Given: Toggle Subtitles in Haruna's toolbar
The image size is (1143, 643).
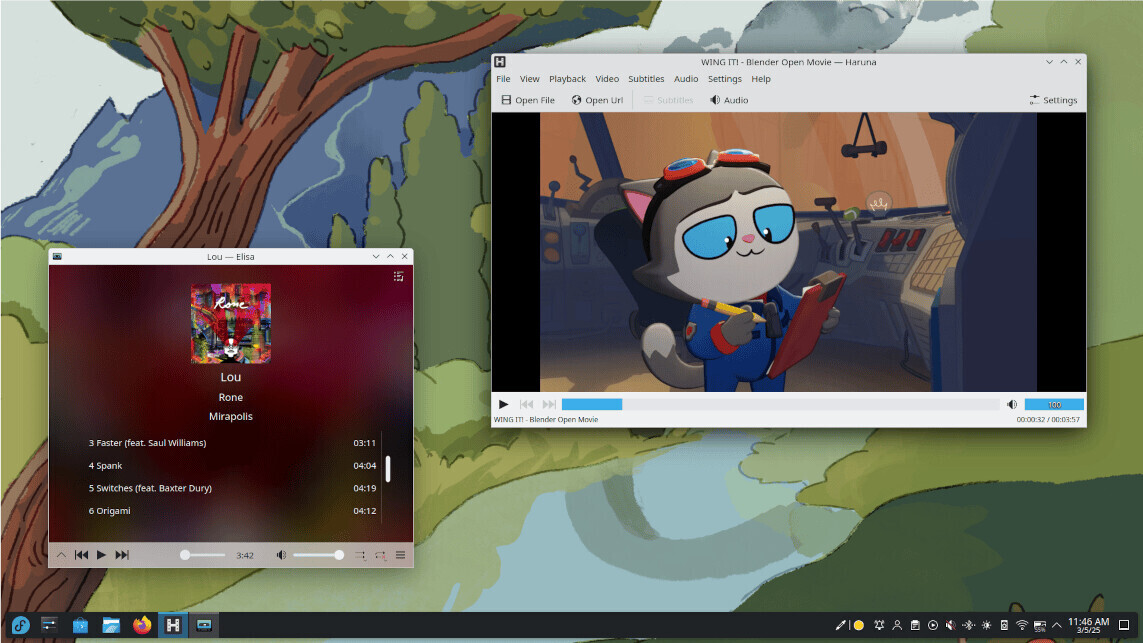Looking at the screenshot, I should pos(667,100).
